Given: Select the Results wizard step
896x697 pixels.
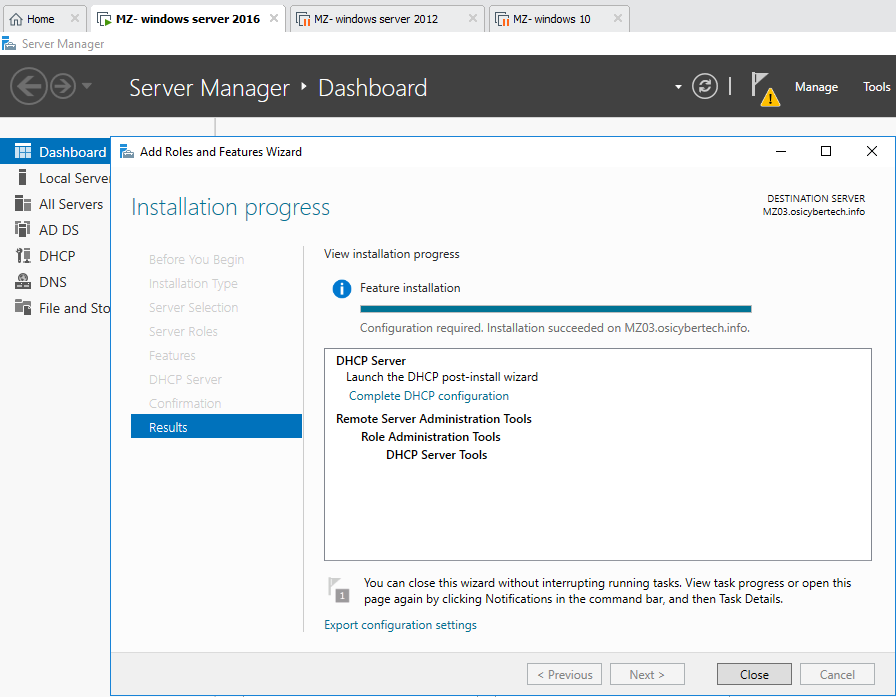Looking at the screenshot, I should click(x=216, y=426).
